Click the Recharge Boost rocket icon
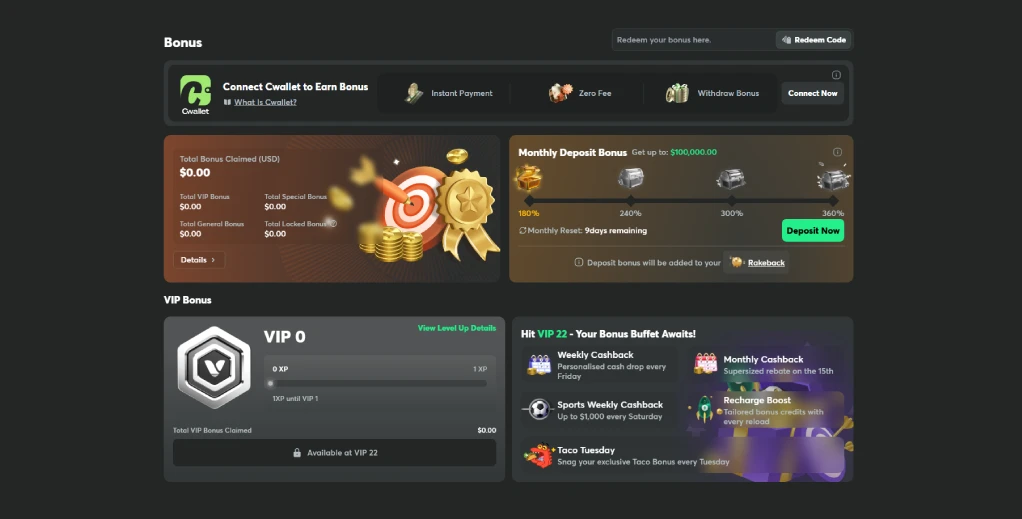The image size is (1022, 519). [705, 409]
